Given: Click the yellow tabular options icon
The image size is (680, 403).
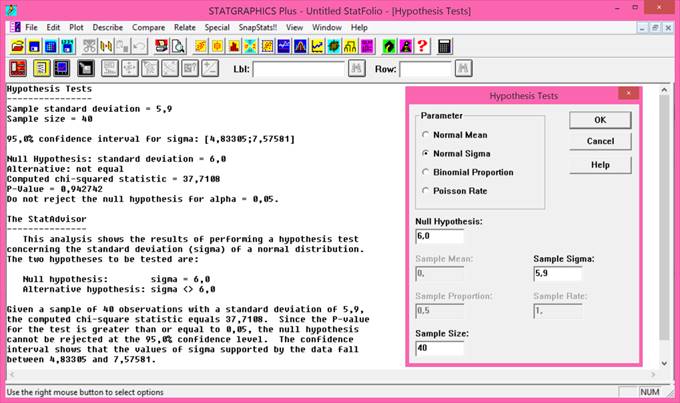Looking at the screenshot, I should coord(42,68).
